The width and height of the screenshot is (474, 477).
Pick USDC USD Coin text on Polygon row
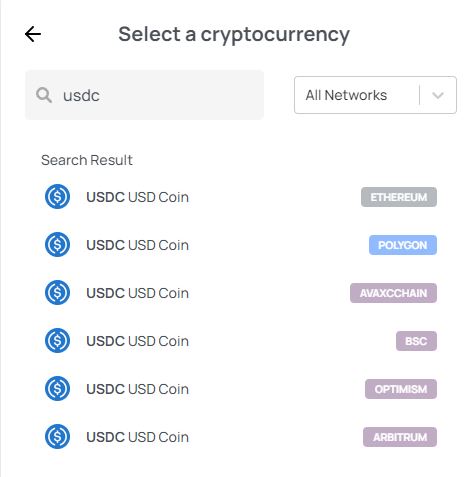pyautogui.click(x=138, y=245)
